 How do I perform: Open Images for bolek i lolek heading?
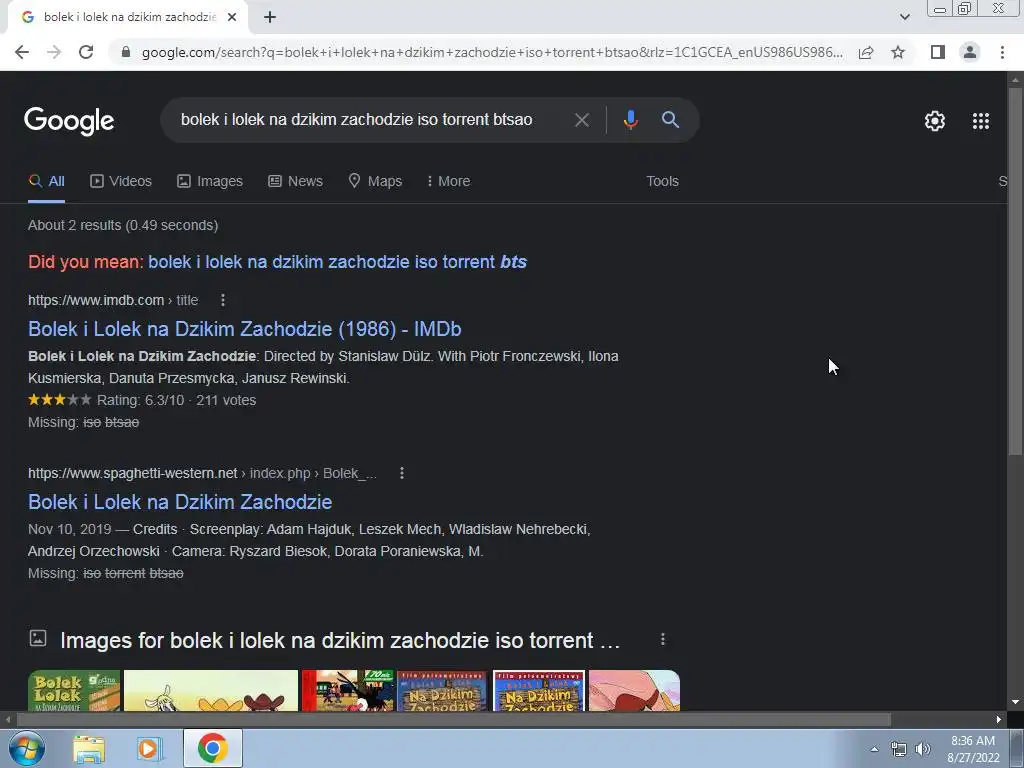click(x=340, y=641)
